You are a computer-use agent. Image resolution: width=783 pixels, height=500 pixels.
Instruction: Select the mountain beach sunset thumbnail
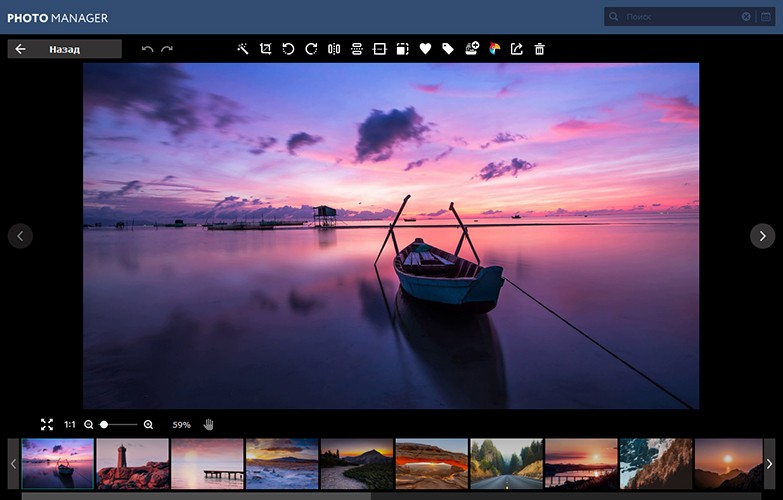coord(357,464)
